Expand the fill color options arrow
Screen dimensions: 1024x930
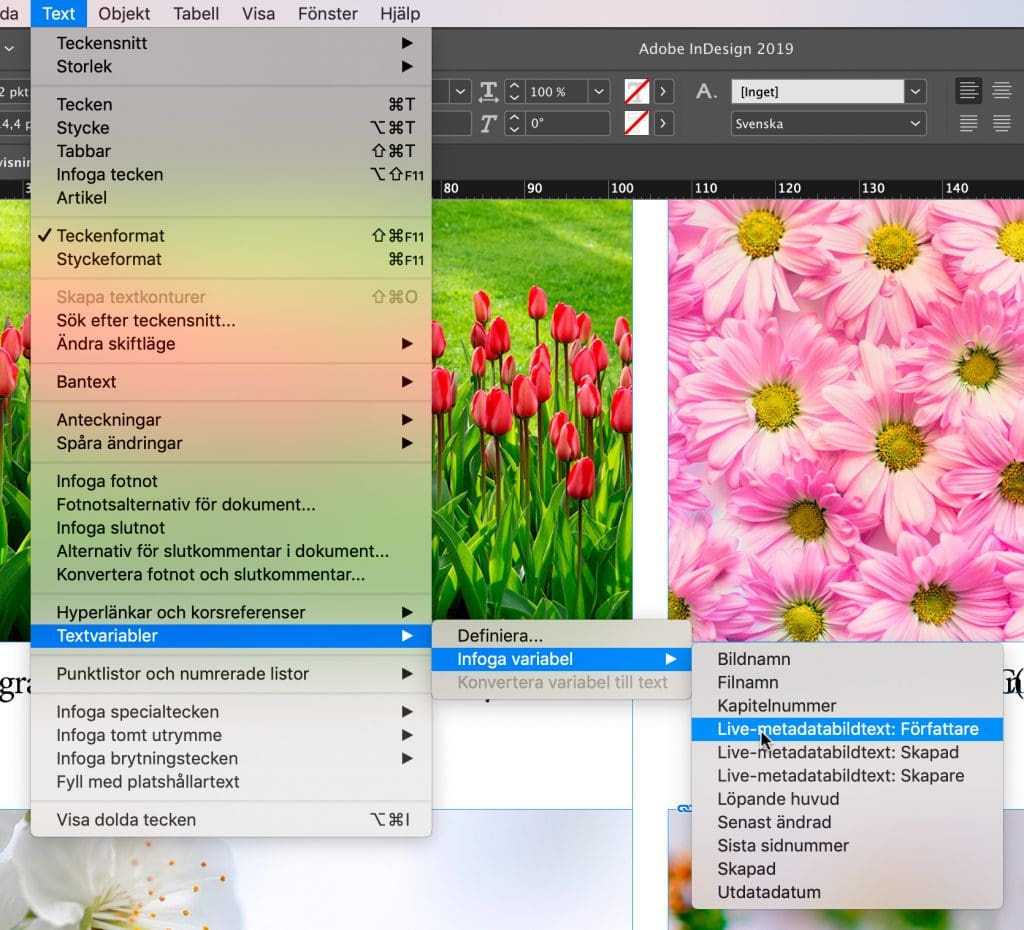[663, 92]
